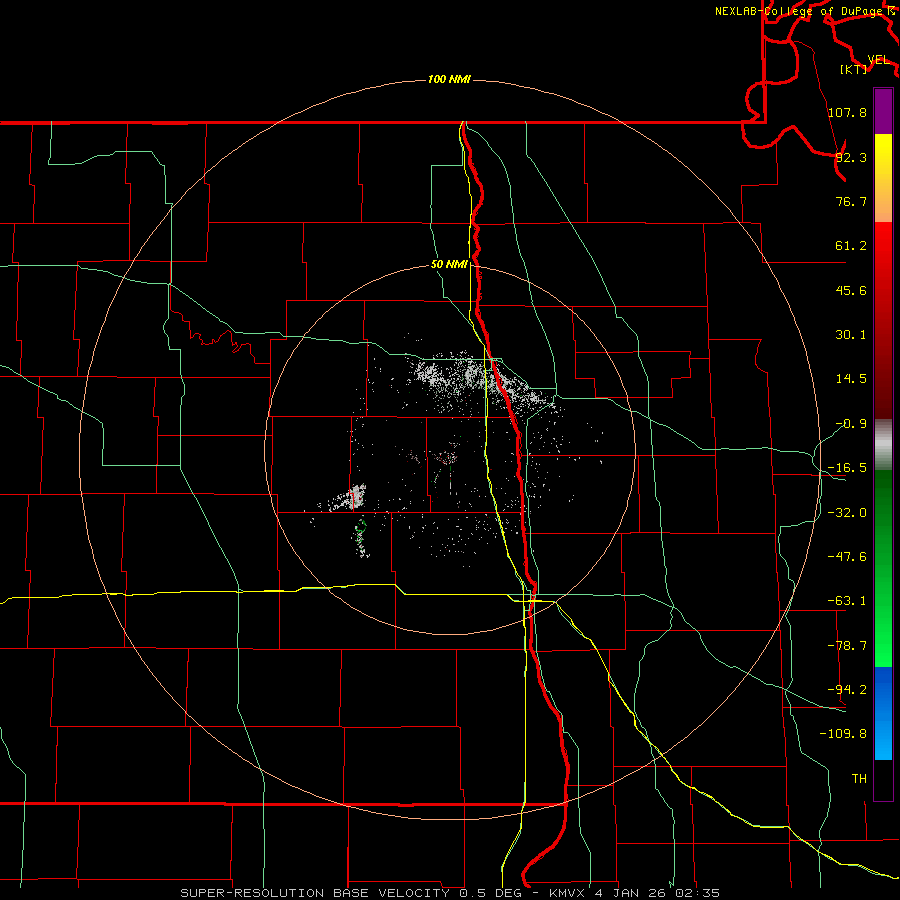Select the -47.6 velocity scale value
The height and width of the screenshot is (900, 900).
pos(847,557)
